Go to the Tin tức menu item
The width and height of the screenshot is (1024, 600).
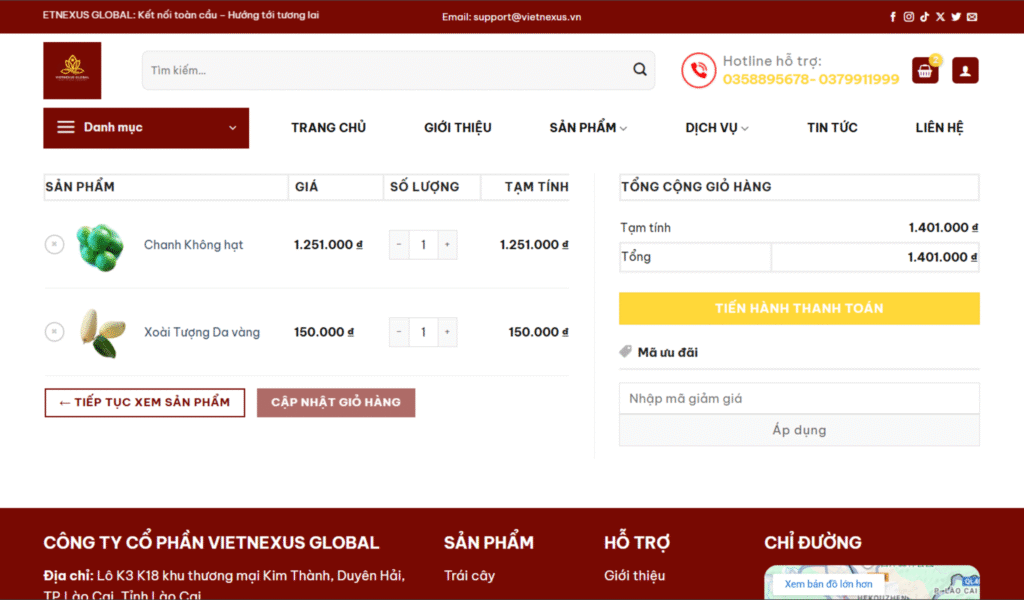tap(832, 128)
